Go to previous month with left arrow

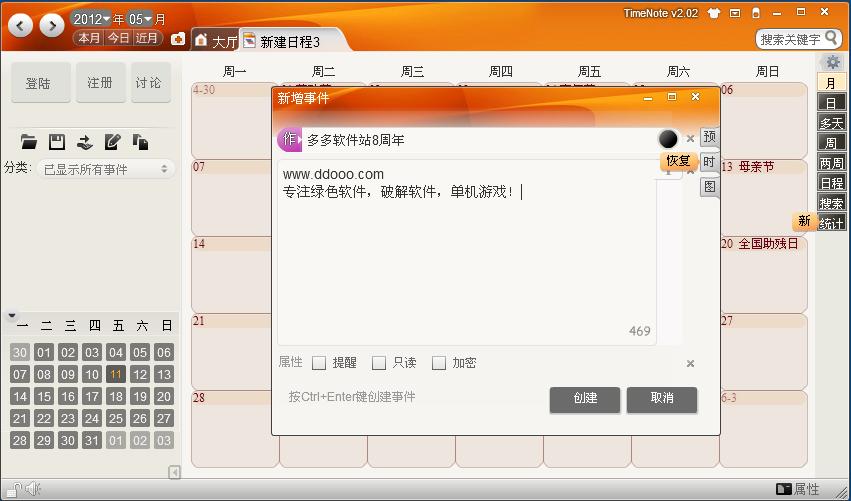pos(20,25)
